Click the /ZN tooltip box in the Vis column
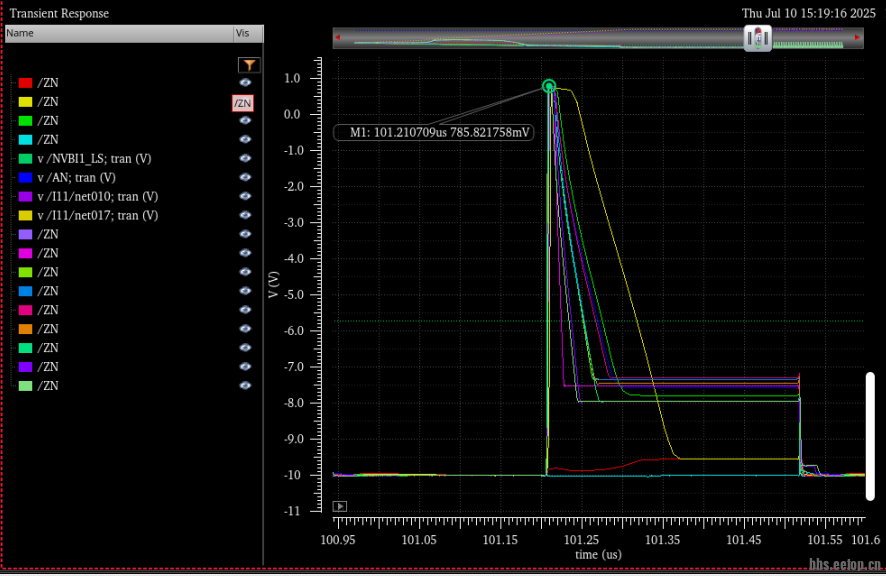 242,103
